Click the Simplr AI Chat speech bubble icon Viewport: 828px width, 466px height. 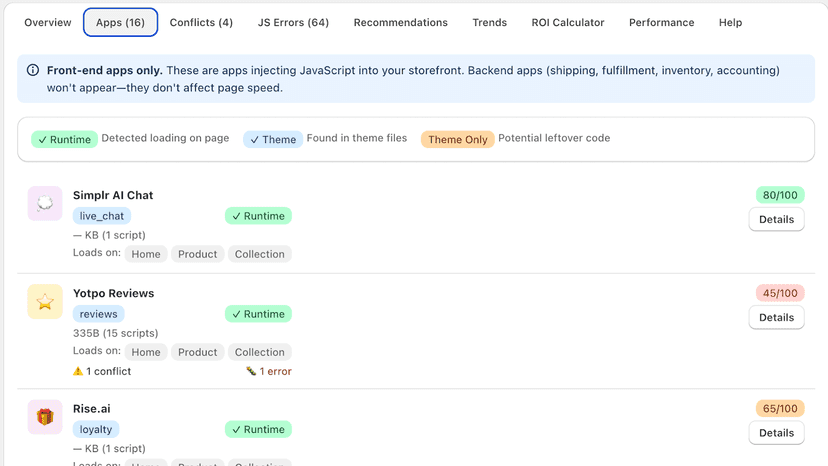tap(45, 203)
